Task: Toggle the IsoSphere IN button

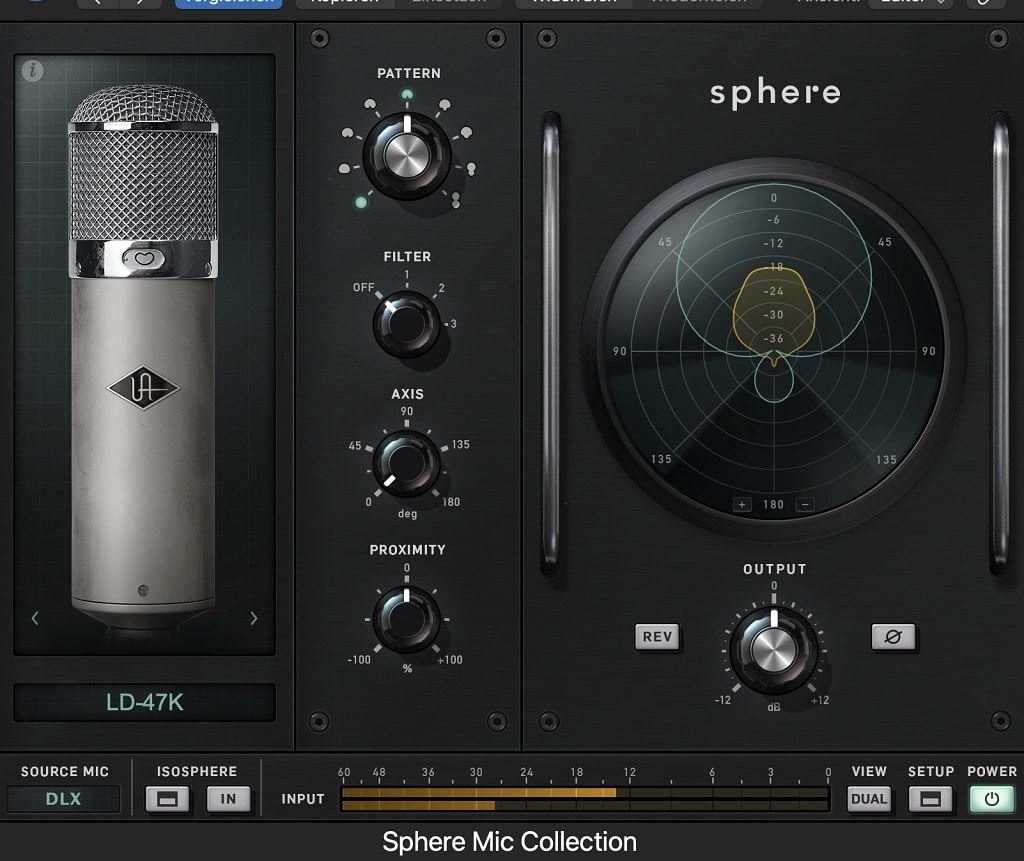Action: tap(228, 798)
